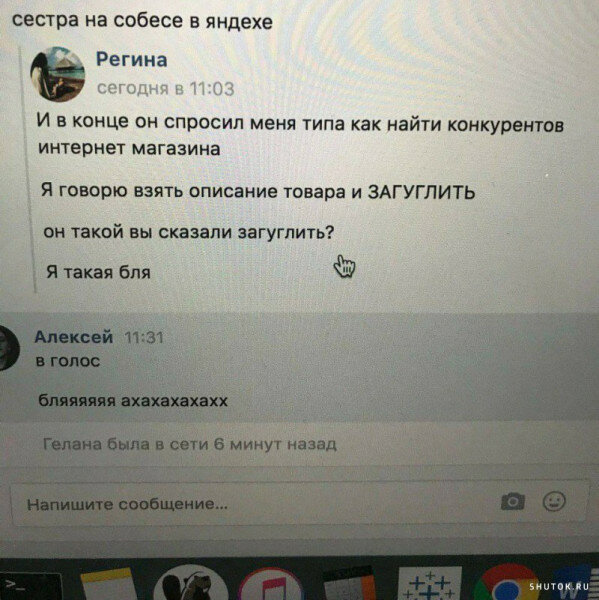Open the emoji smiley picker
Screen dimensions: 599x600
click(x=554, y=501)
